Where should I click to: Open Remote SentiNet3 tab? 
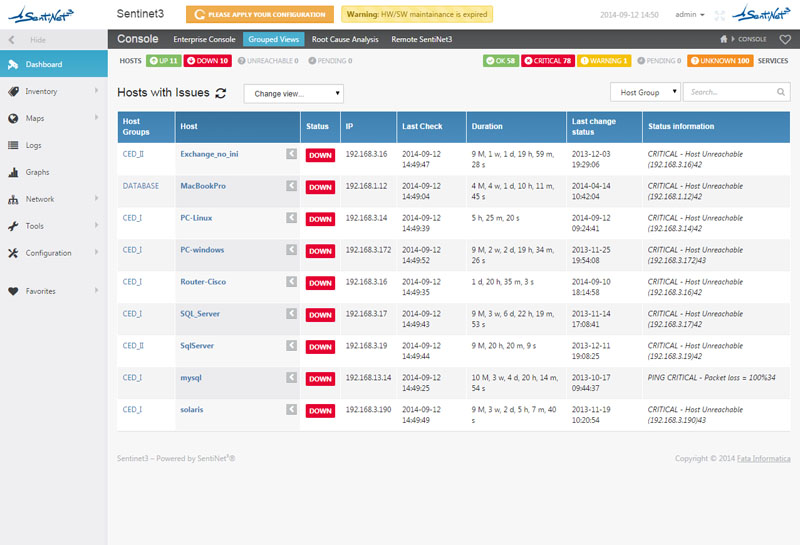tap(421, 39)
